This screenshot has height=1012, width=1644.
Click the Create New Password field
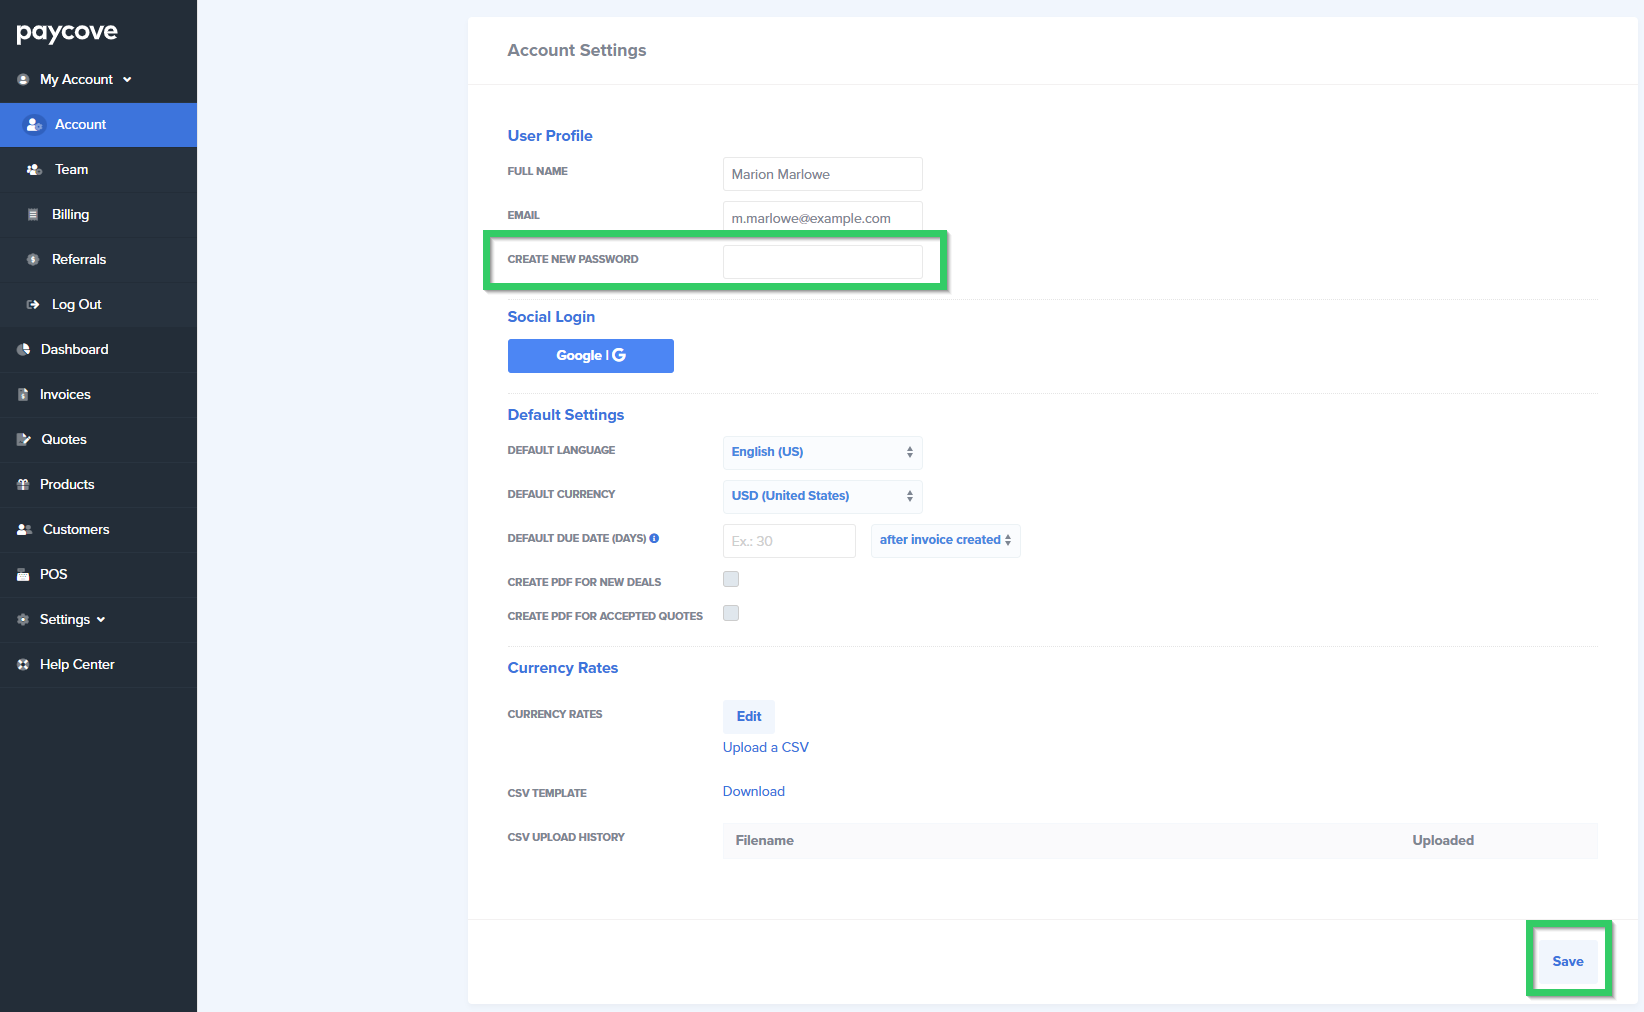click(x=821, y=262)
